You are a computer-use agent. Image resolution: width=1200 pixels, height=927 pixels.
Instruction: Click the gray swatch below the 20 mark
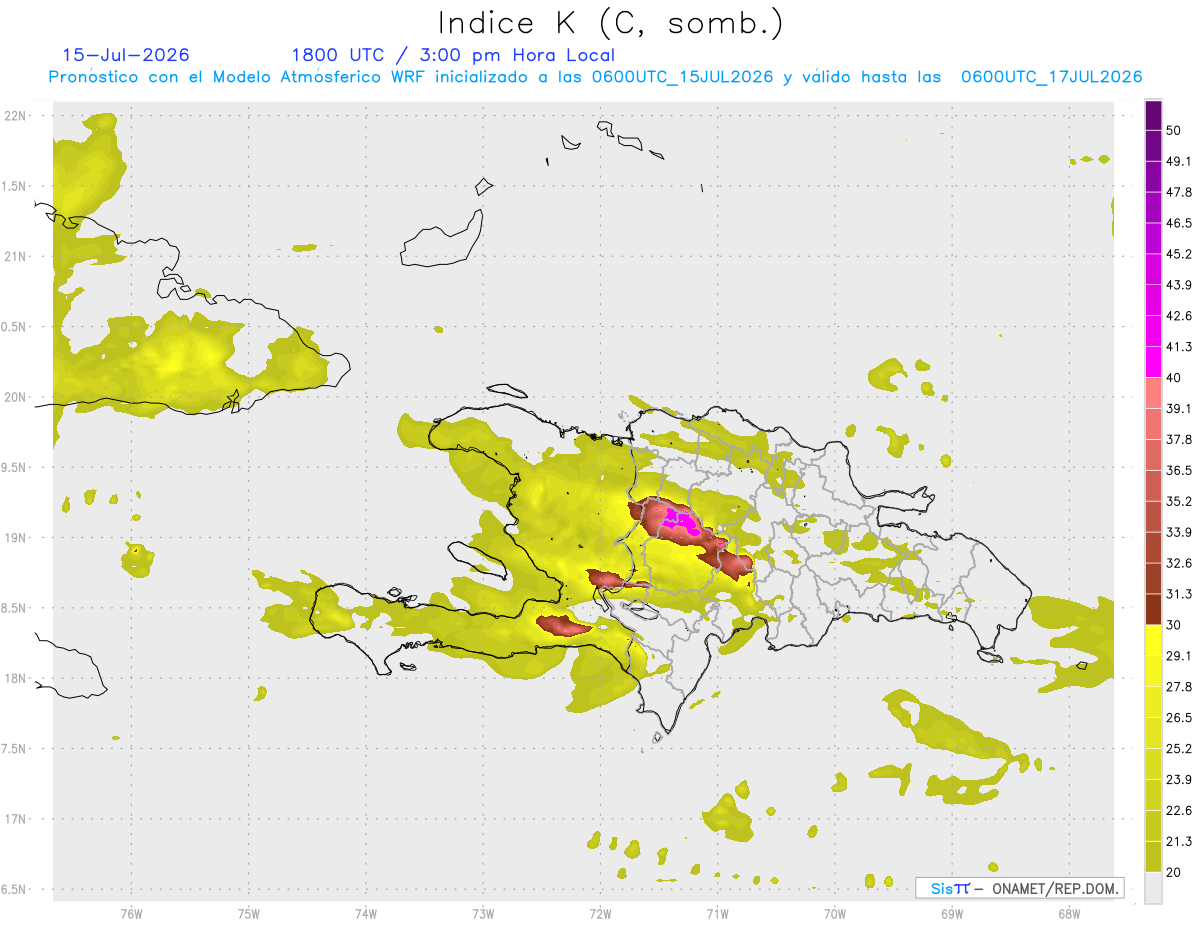(x=1153, y=888)
